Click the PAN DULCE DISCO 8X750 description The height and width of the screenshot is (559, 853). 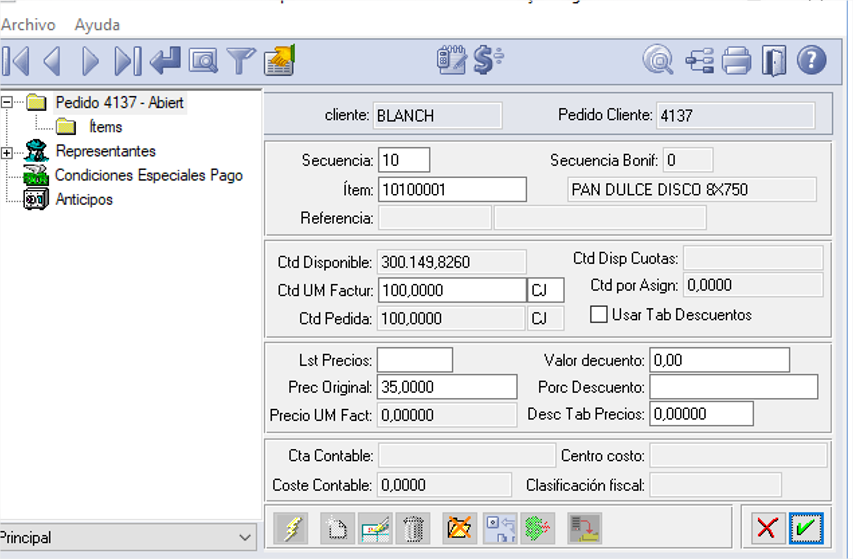click(x=691, y=189)
